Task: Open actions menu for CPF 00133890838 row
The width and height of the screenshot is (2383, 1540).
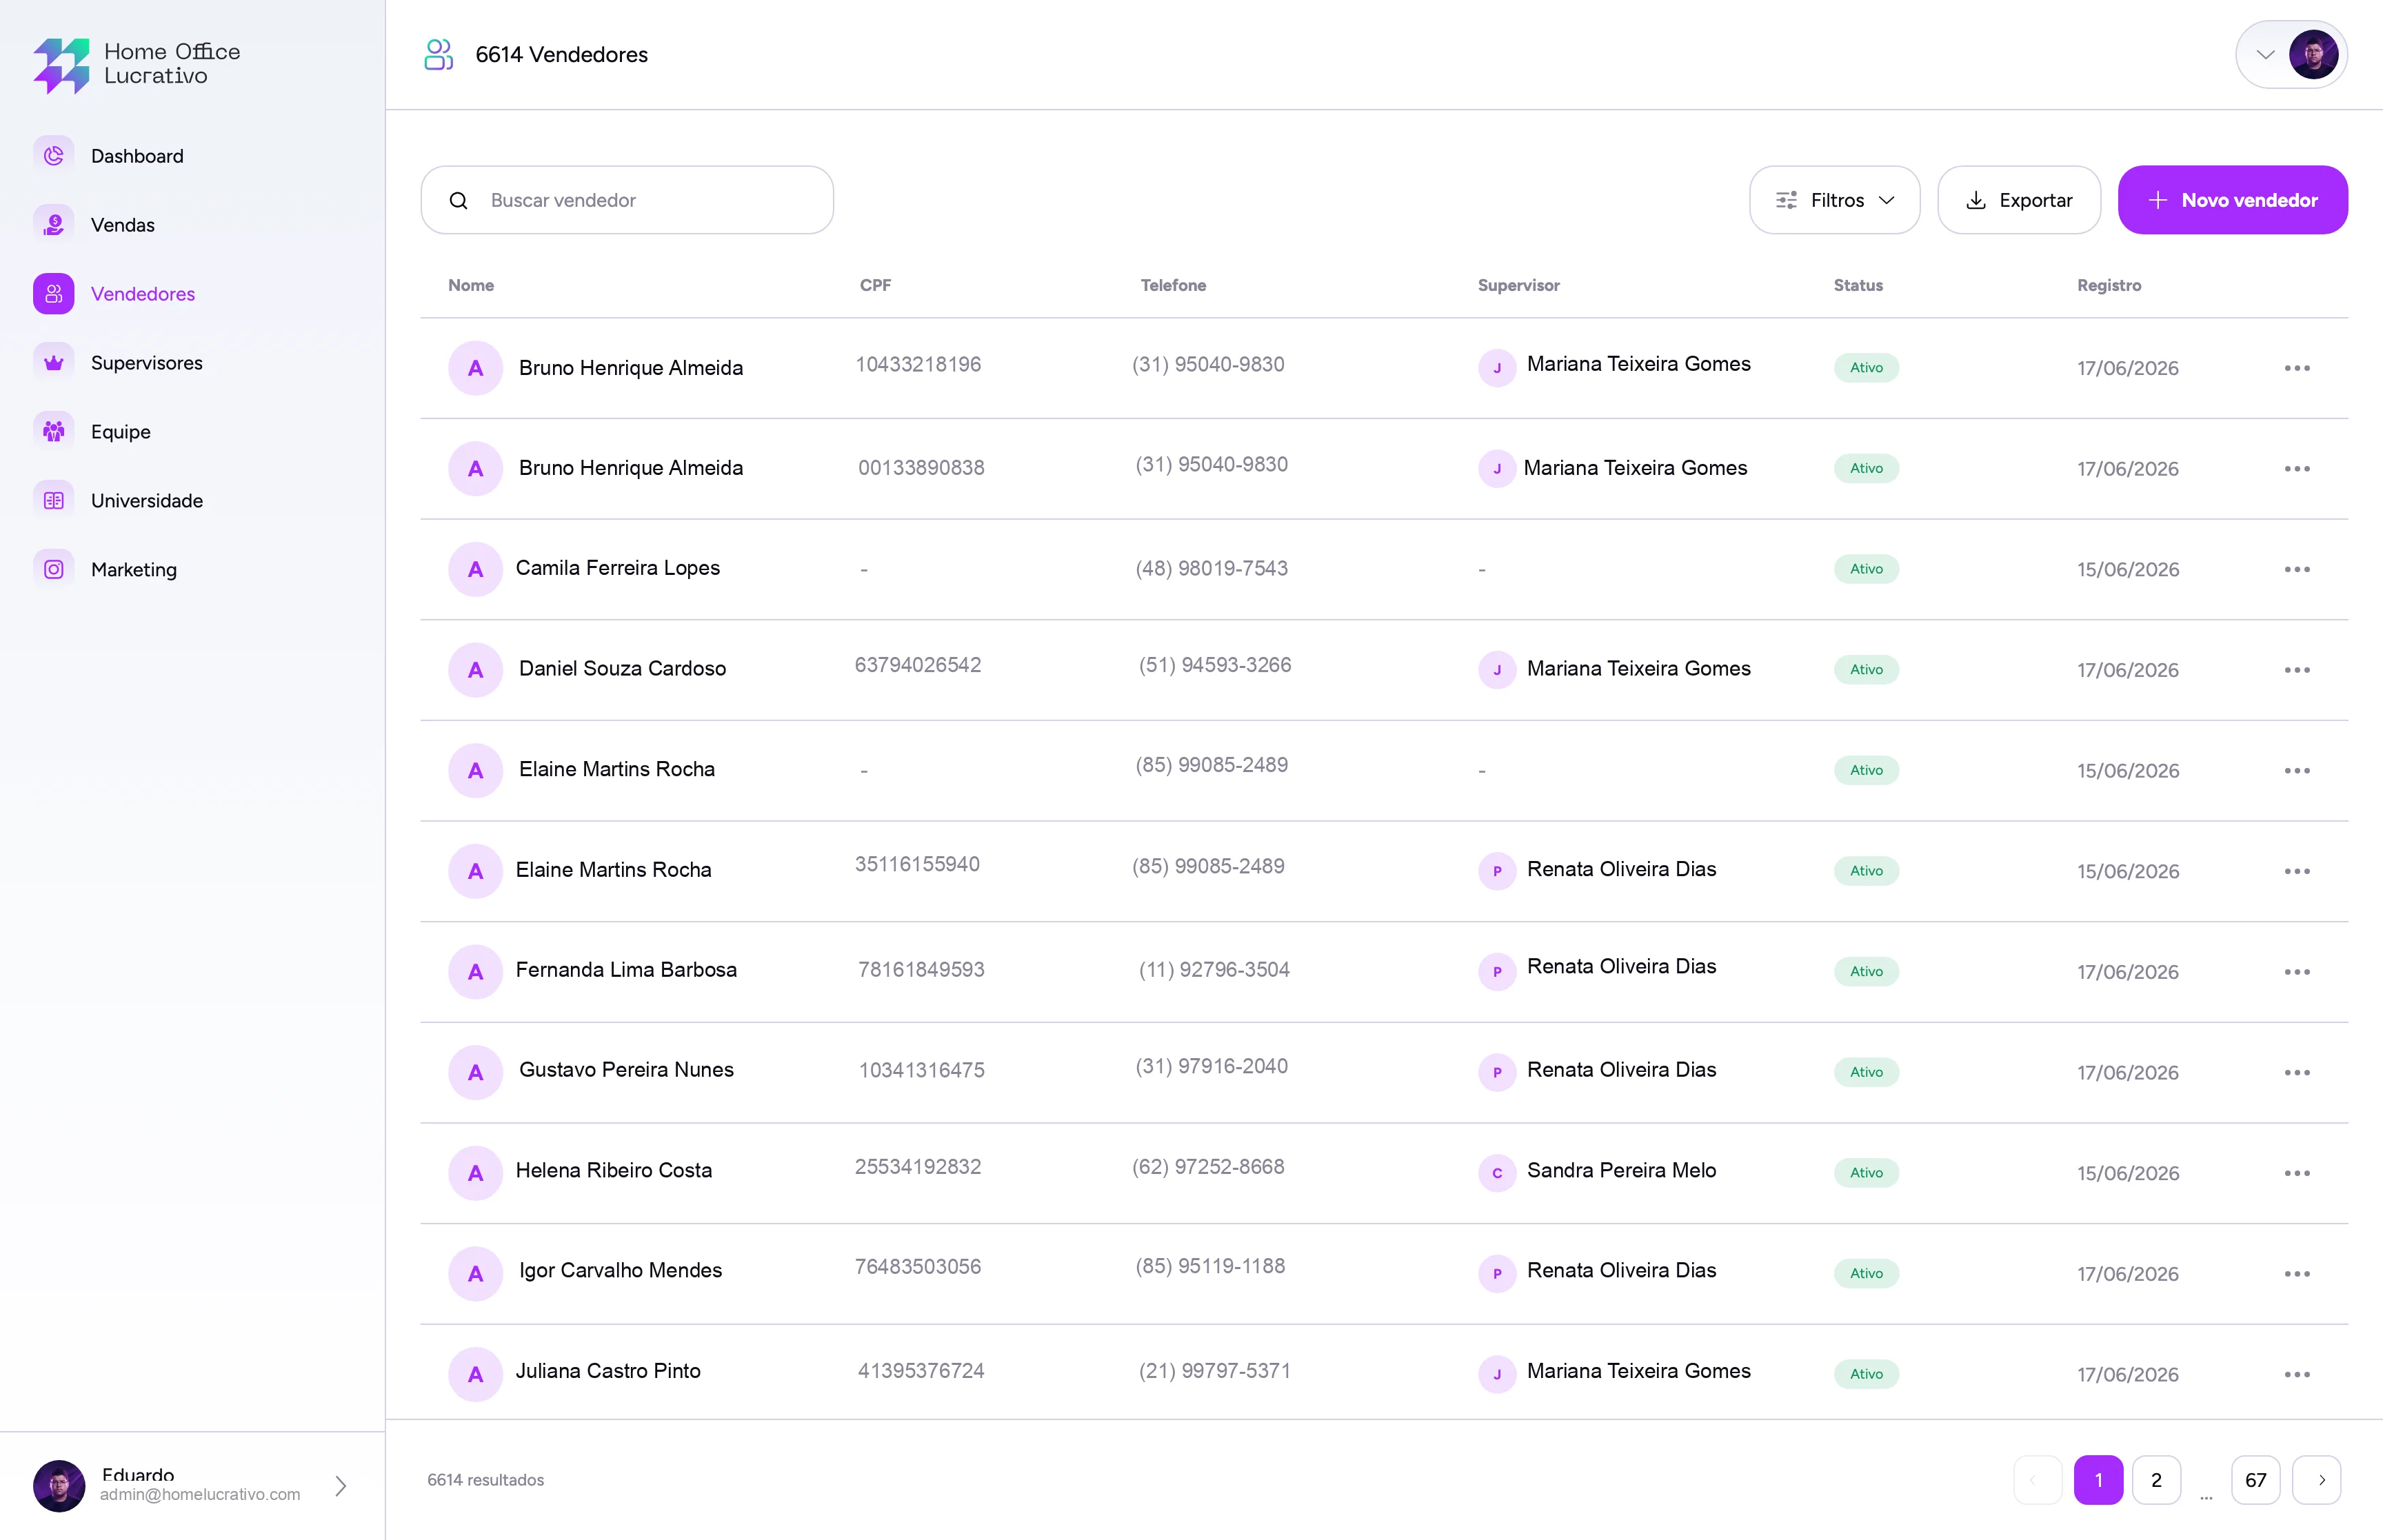Action: (x=2297, y=469)
